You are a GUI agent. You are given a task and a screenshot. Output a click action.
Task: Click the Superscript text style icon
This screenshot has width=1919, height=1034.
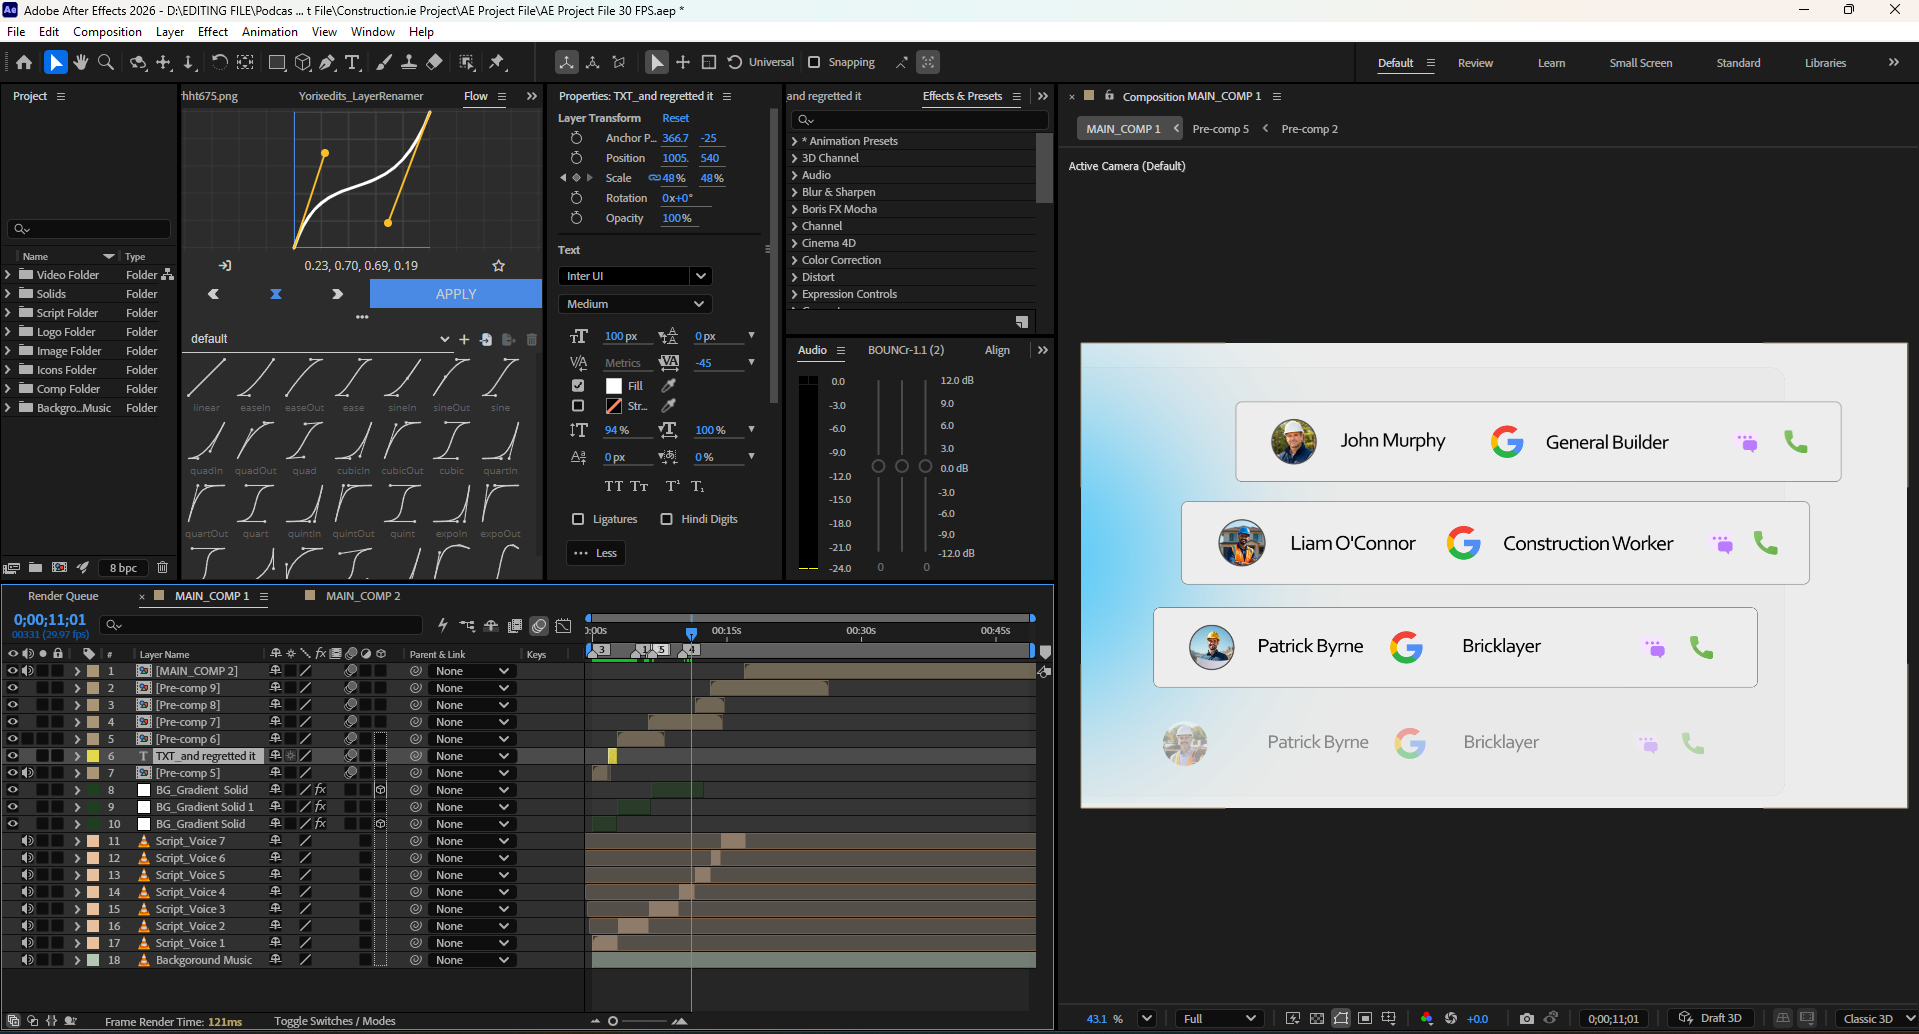pos(672,486)
